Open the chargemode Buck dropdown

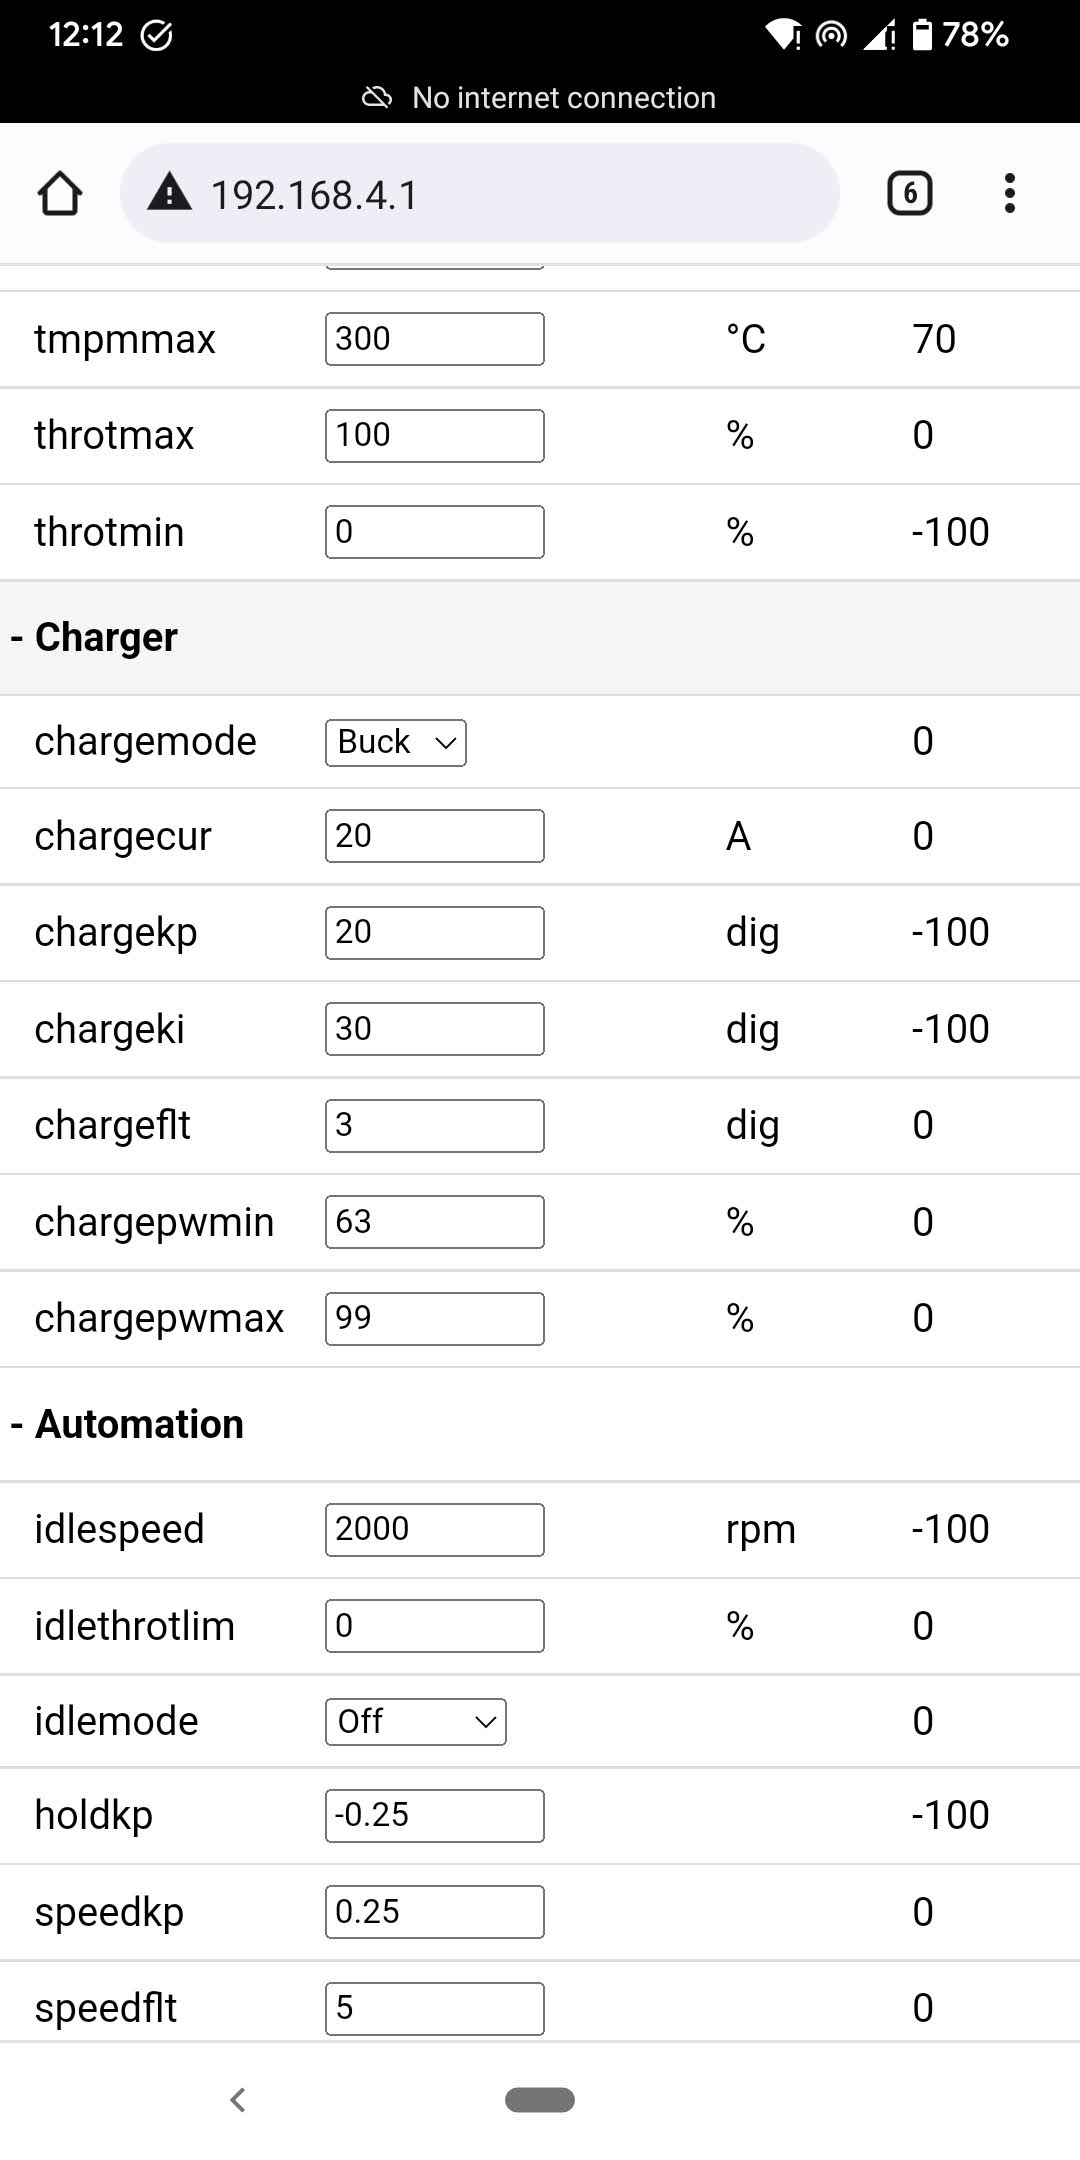[396, 742]
